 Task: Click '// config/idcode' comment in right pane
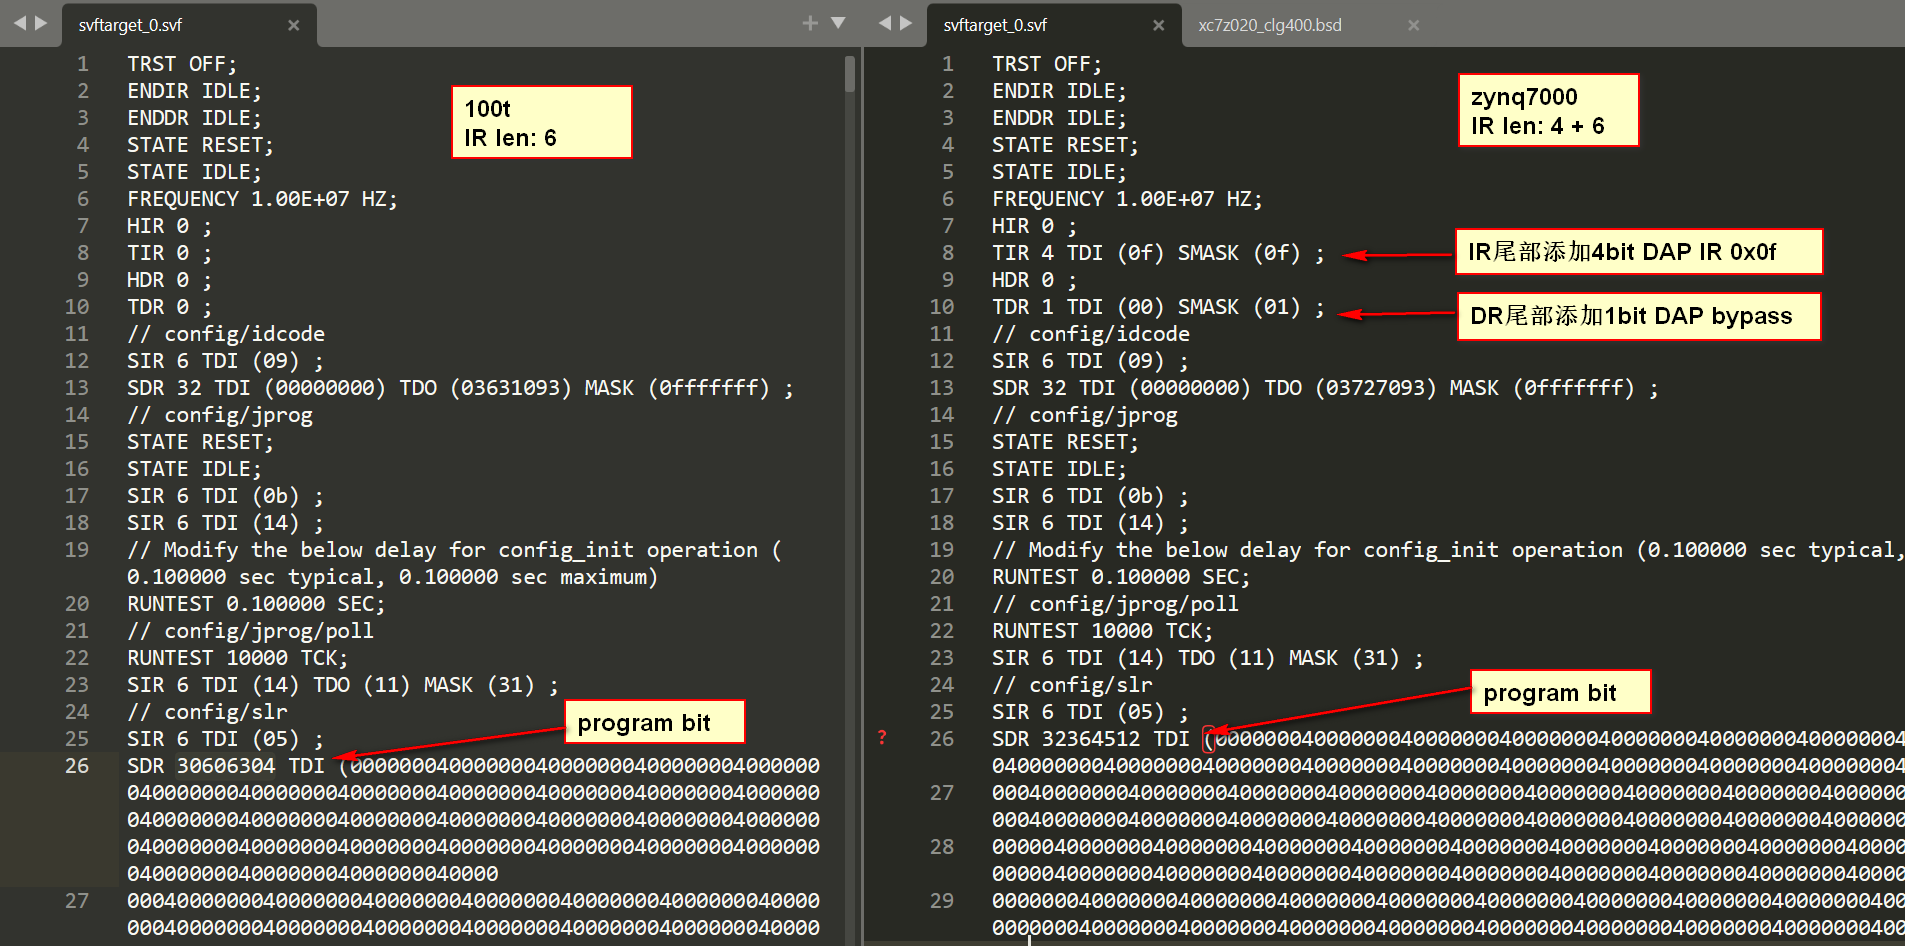coord(1091,335)
